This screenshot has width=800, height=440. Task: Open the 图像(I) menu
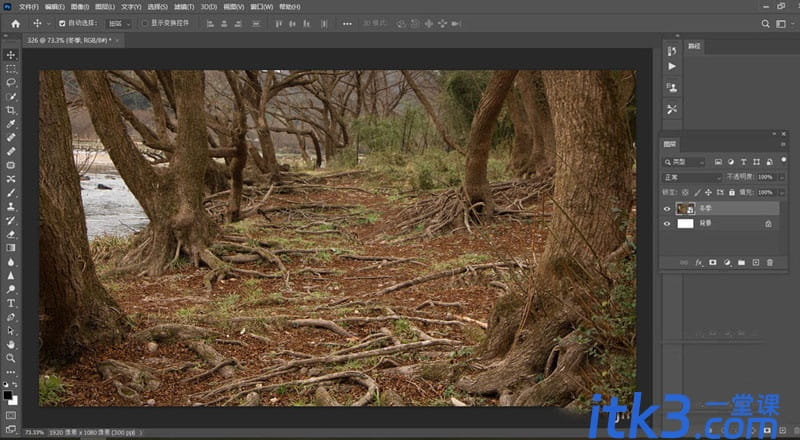pos(80,7)
